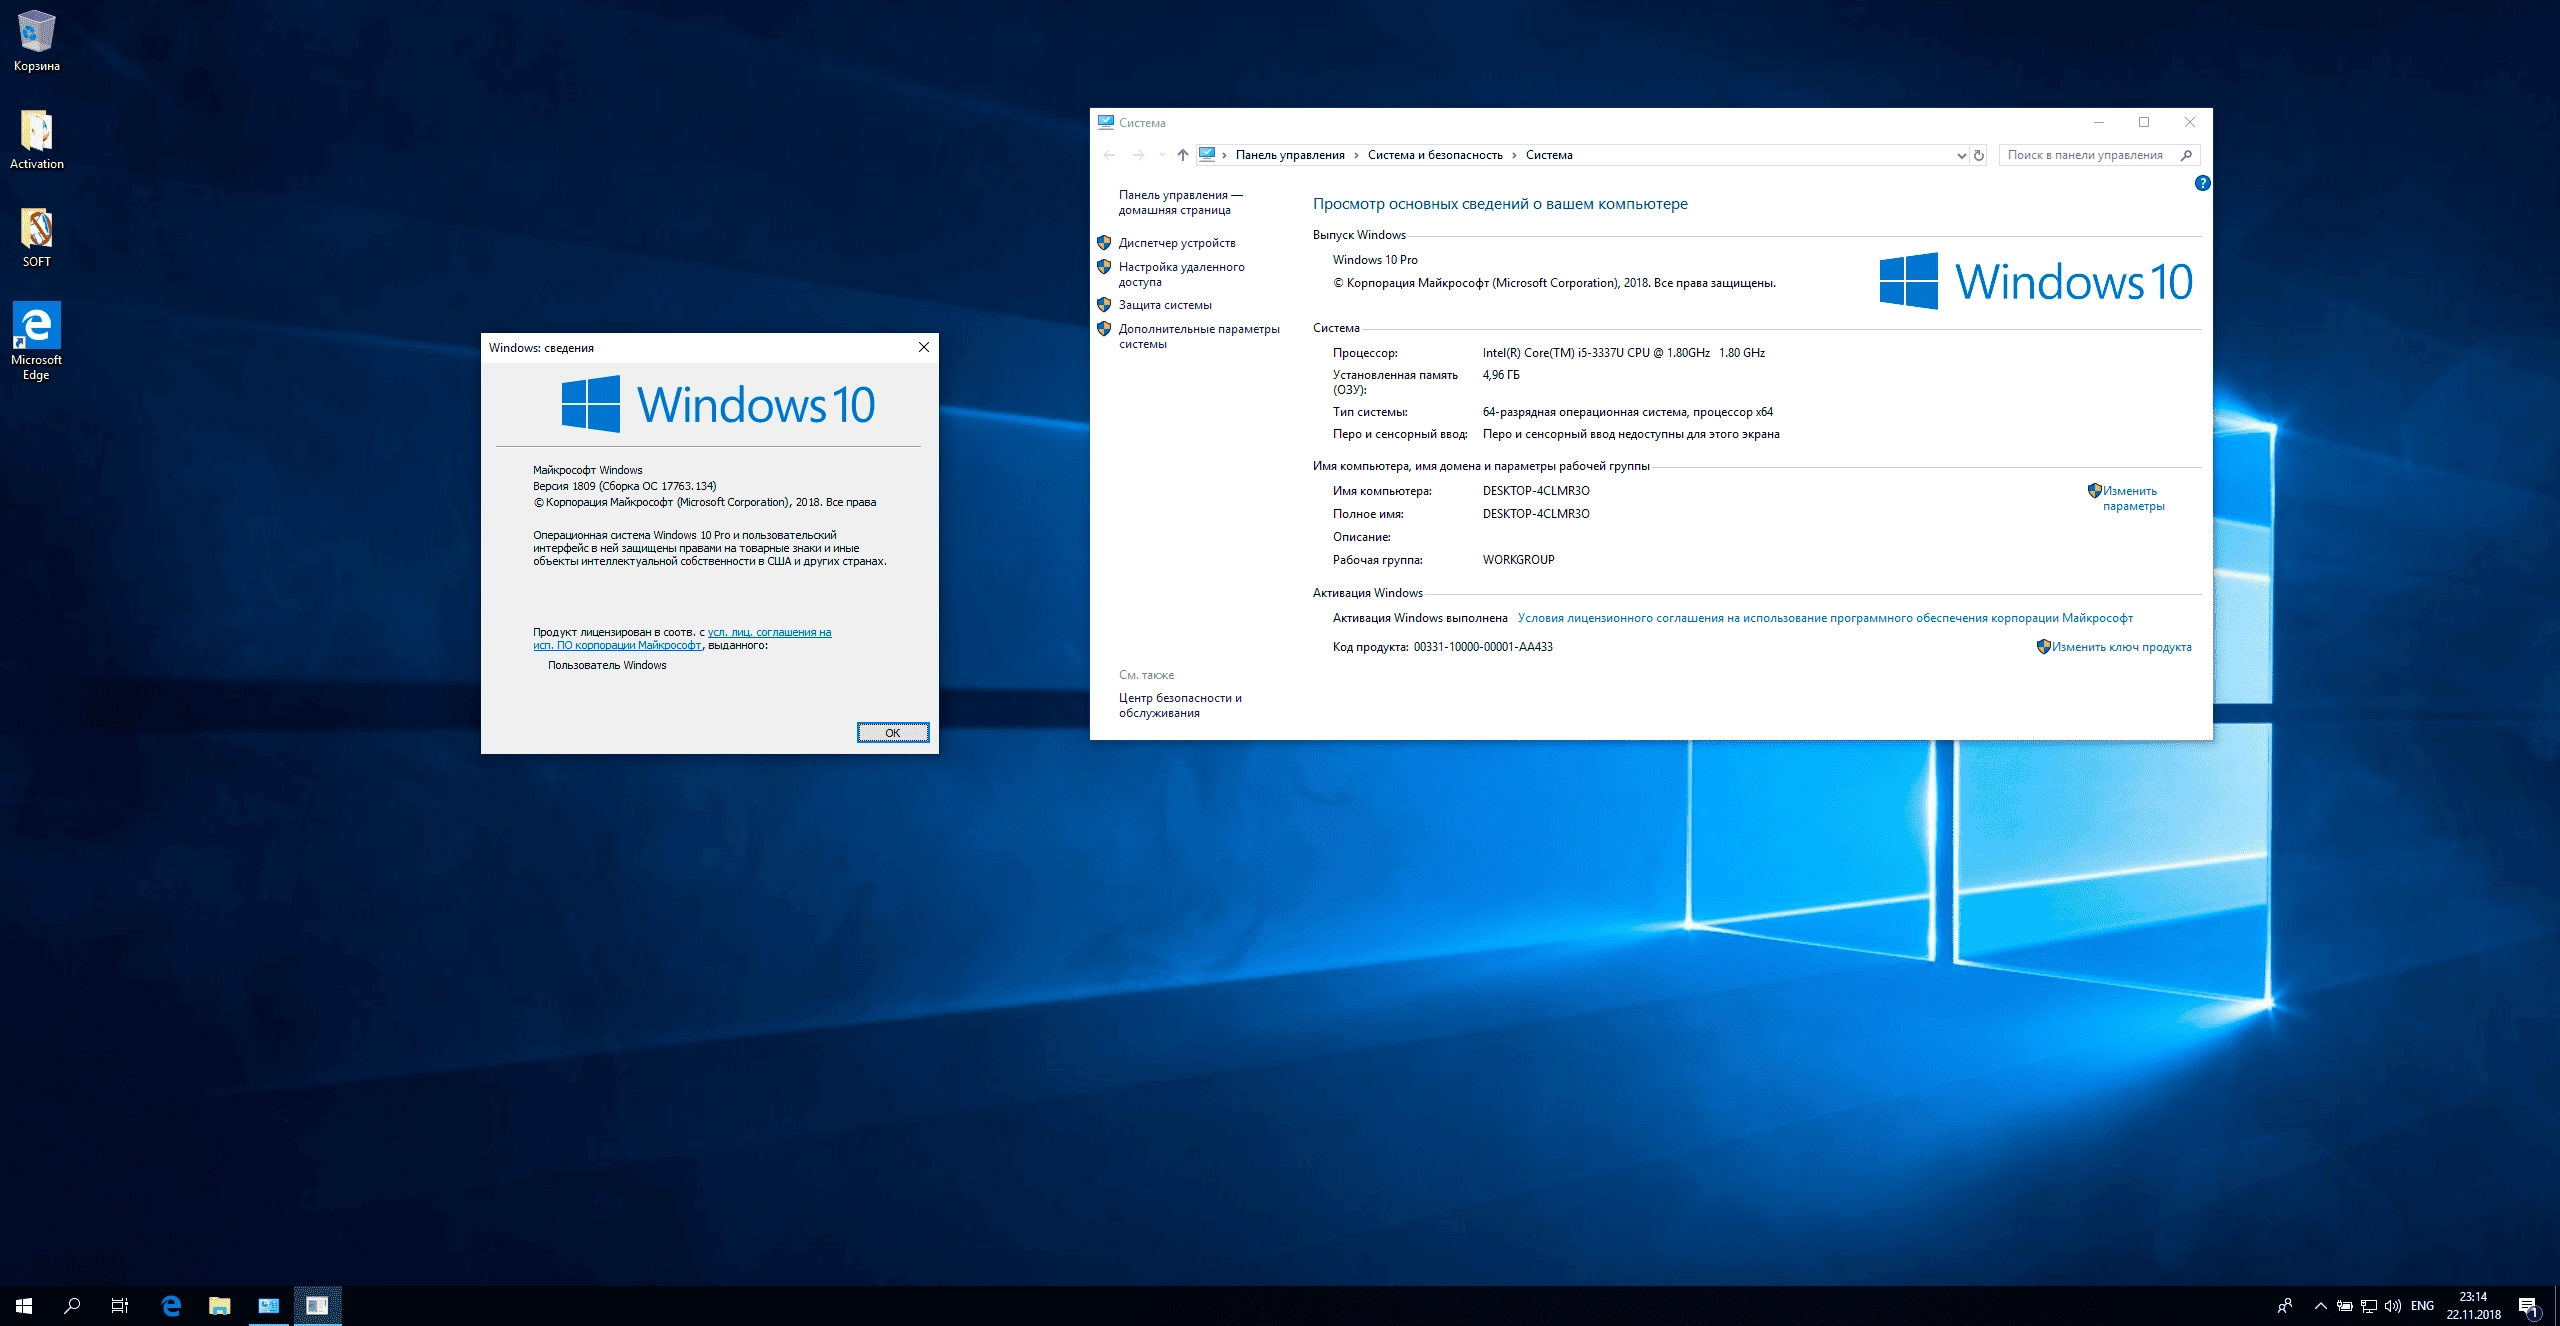Image resolution: width=2560 pixels, height=1326 pixels.
Task: Click the forward arrow in Система window
Action: pyautogui.click(x=1138, y=155)
